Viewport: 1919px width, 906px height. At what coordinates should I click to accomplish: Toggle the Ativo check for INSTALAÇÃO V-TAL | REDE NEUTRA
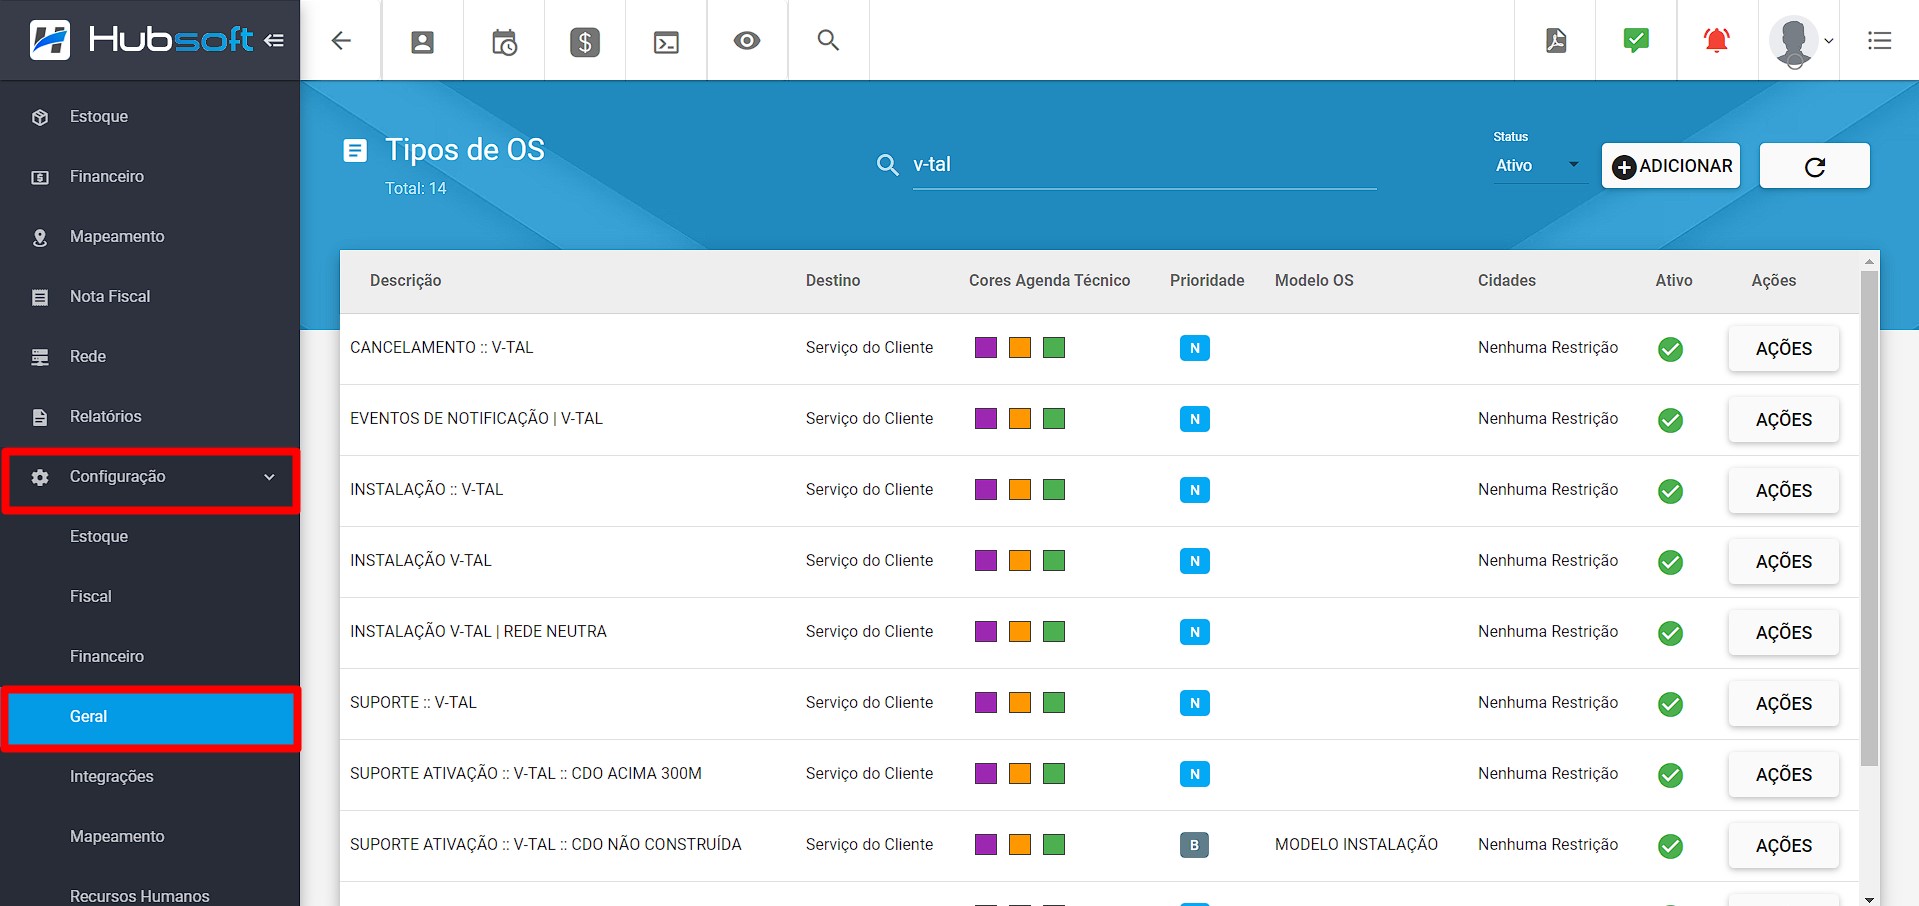(x=1670, y=633)
